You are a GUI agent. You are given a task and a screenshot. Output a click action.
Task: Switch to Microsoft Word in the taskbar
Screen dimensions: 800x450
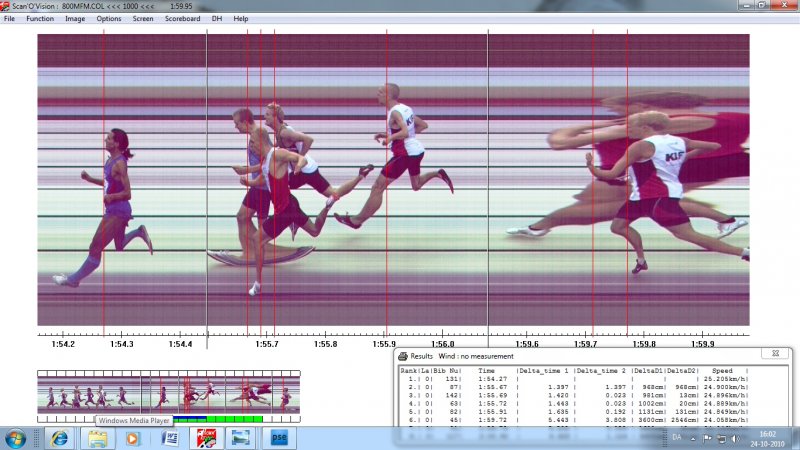[x=169, y=438]
